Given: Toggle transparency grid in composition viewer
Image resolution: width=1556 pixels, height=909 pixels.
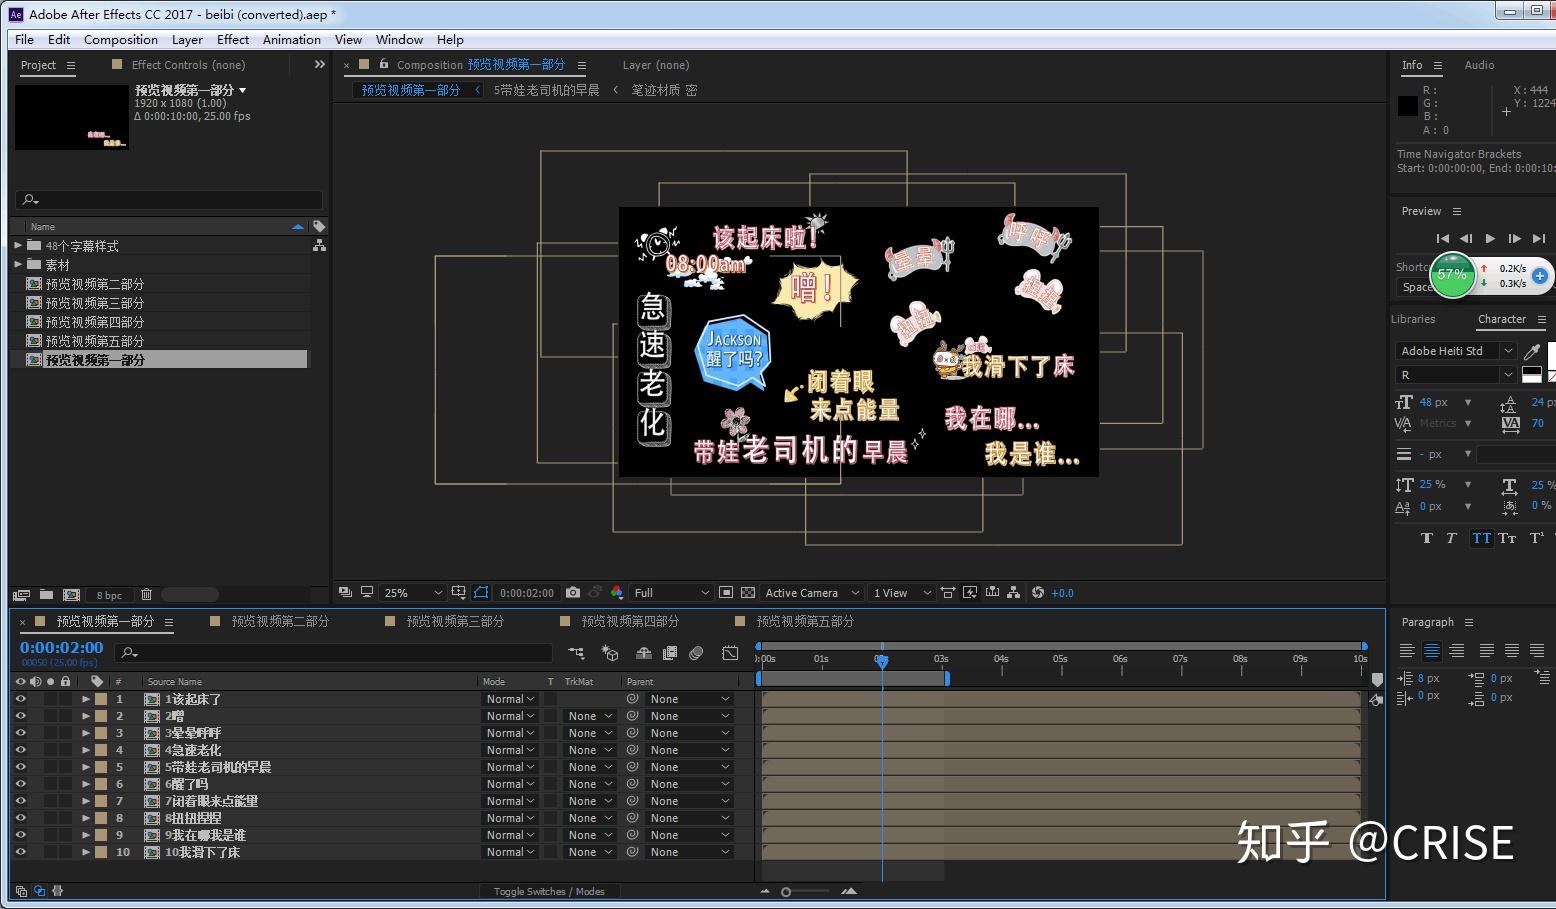Looking at the screenshot, I should [x=748, y=593].
